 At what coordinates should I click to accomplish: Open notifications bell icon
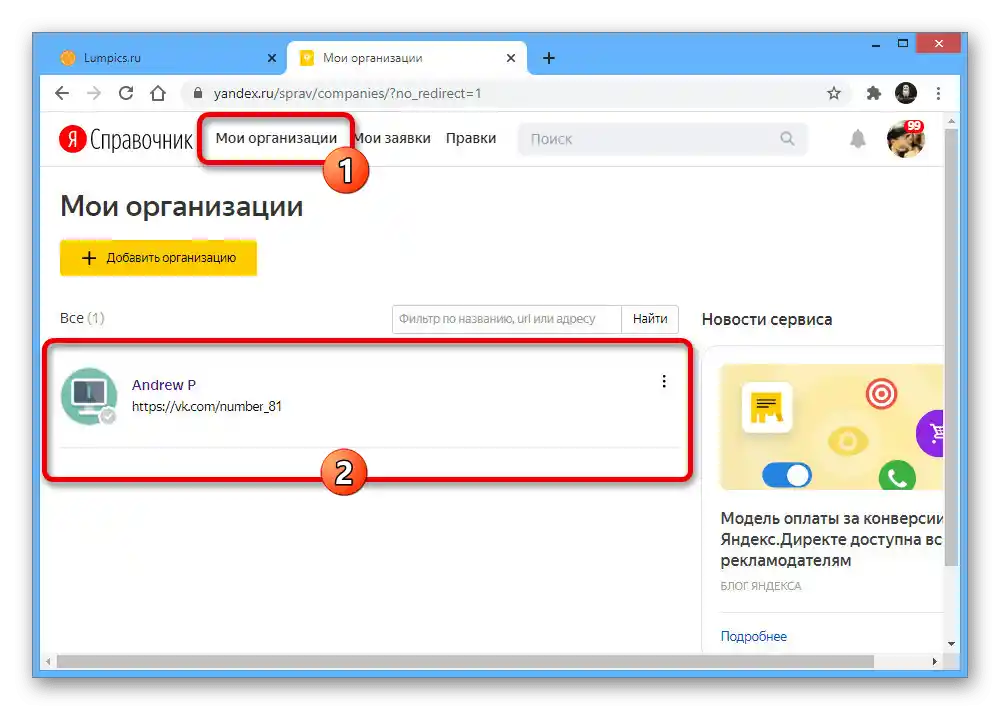[x=858, y=139]
